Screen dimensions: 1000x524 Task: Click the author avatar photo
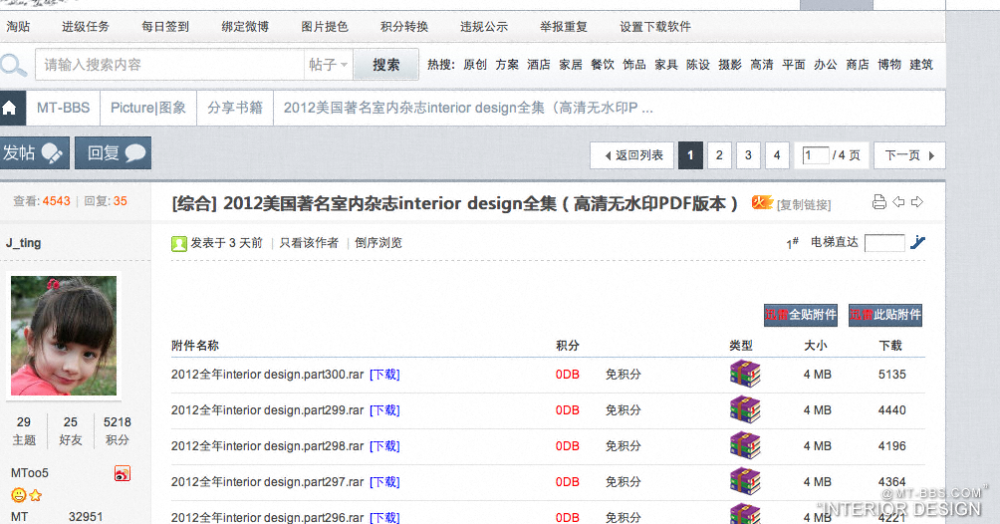[x=64, y=335]
